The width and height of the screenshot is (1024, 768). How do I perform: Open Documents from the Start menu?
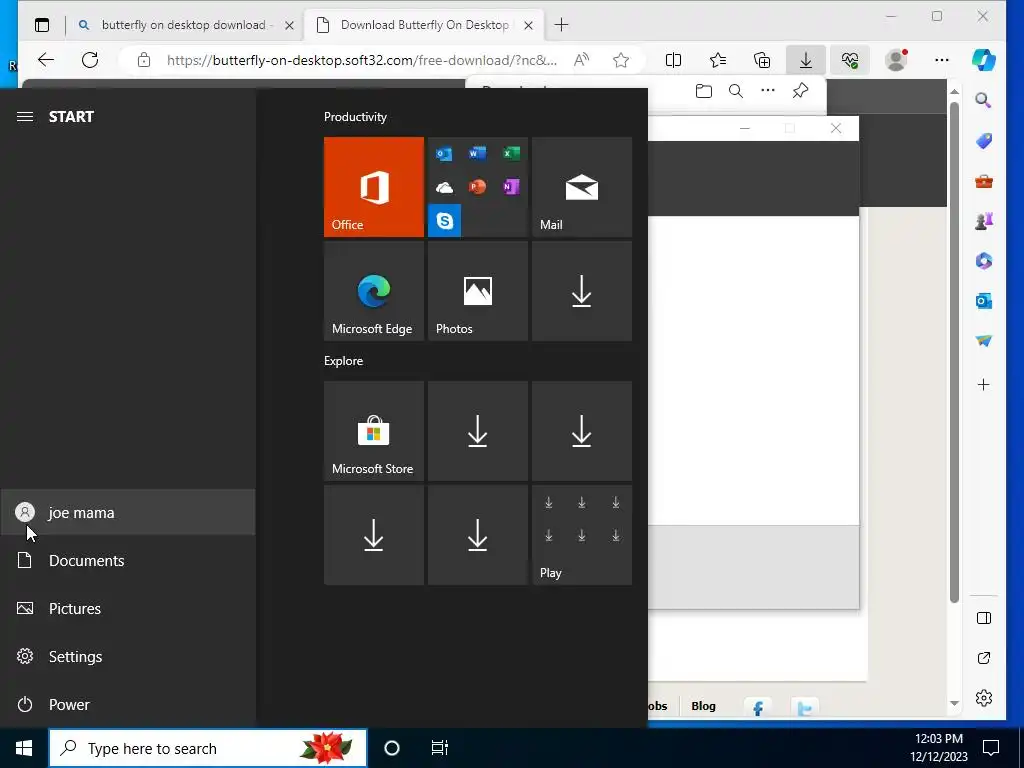tap(128, 560)
